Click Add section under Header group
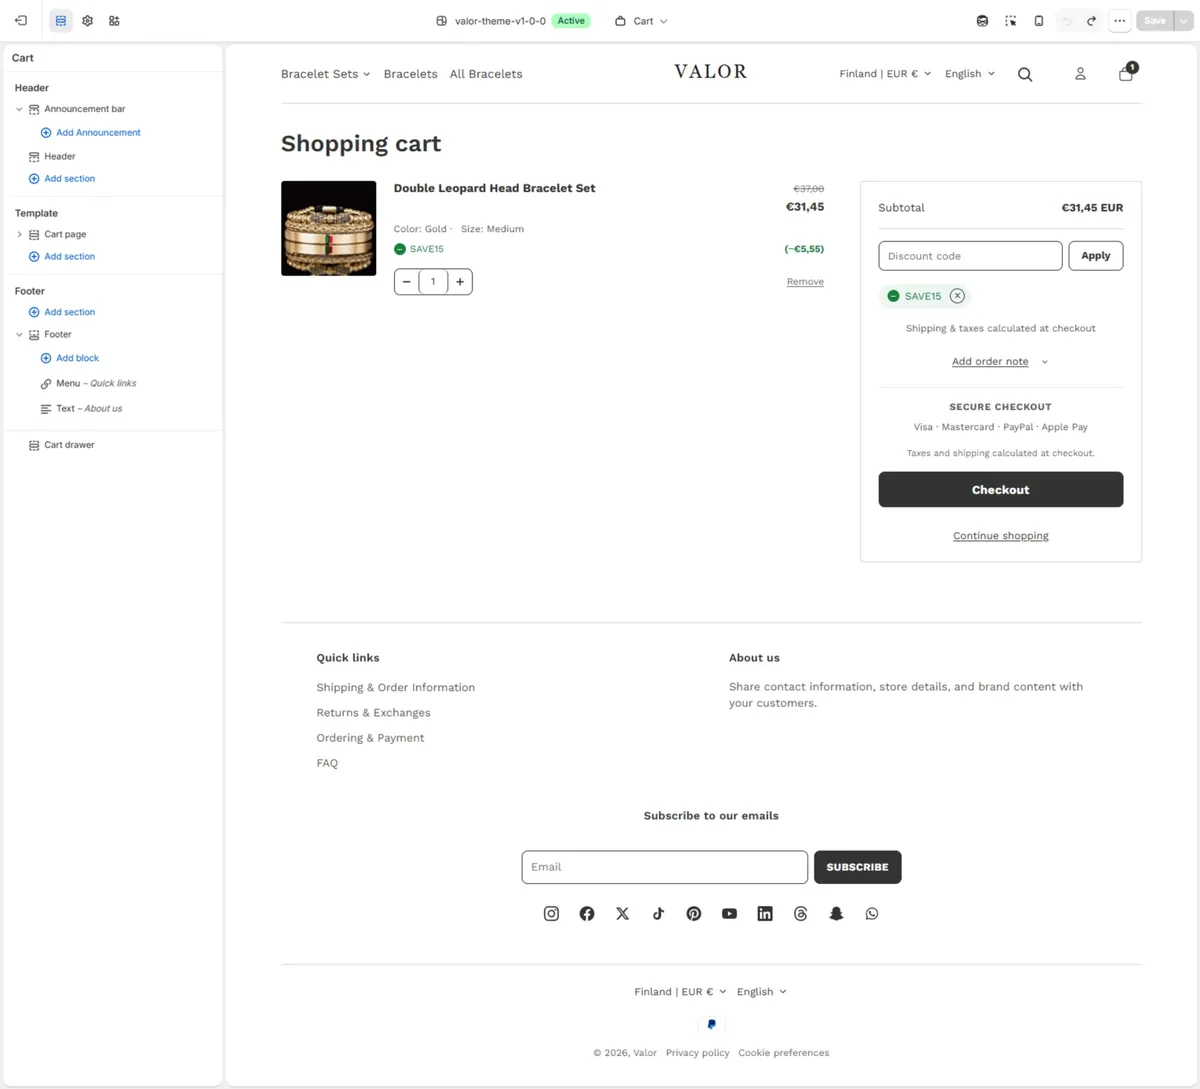 (62, 179)
